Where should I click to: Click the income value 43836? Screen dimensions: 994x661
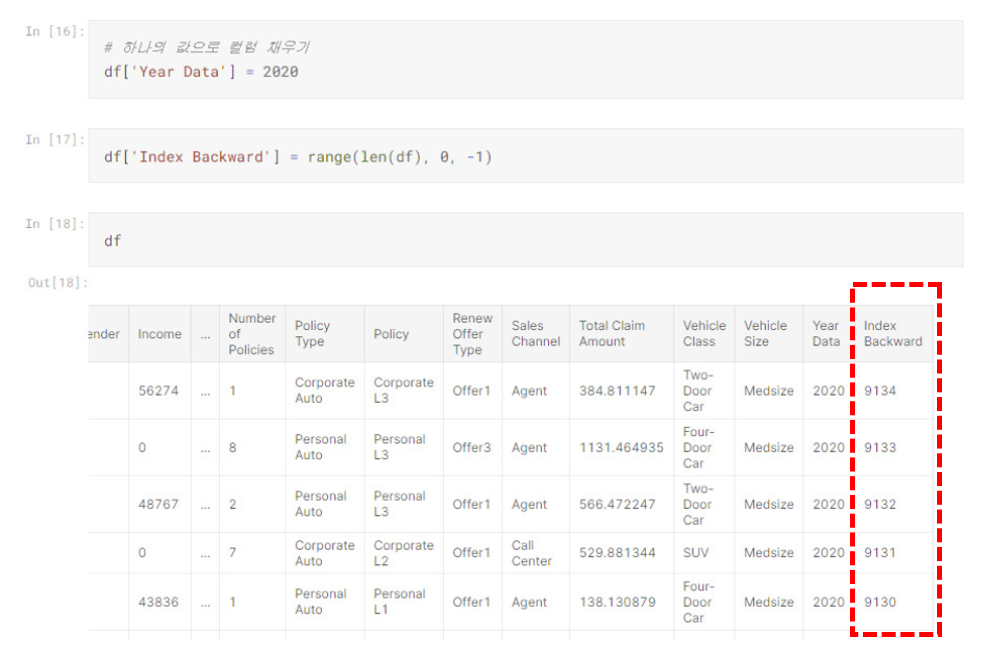coord(158,602)
